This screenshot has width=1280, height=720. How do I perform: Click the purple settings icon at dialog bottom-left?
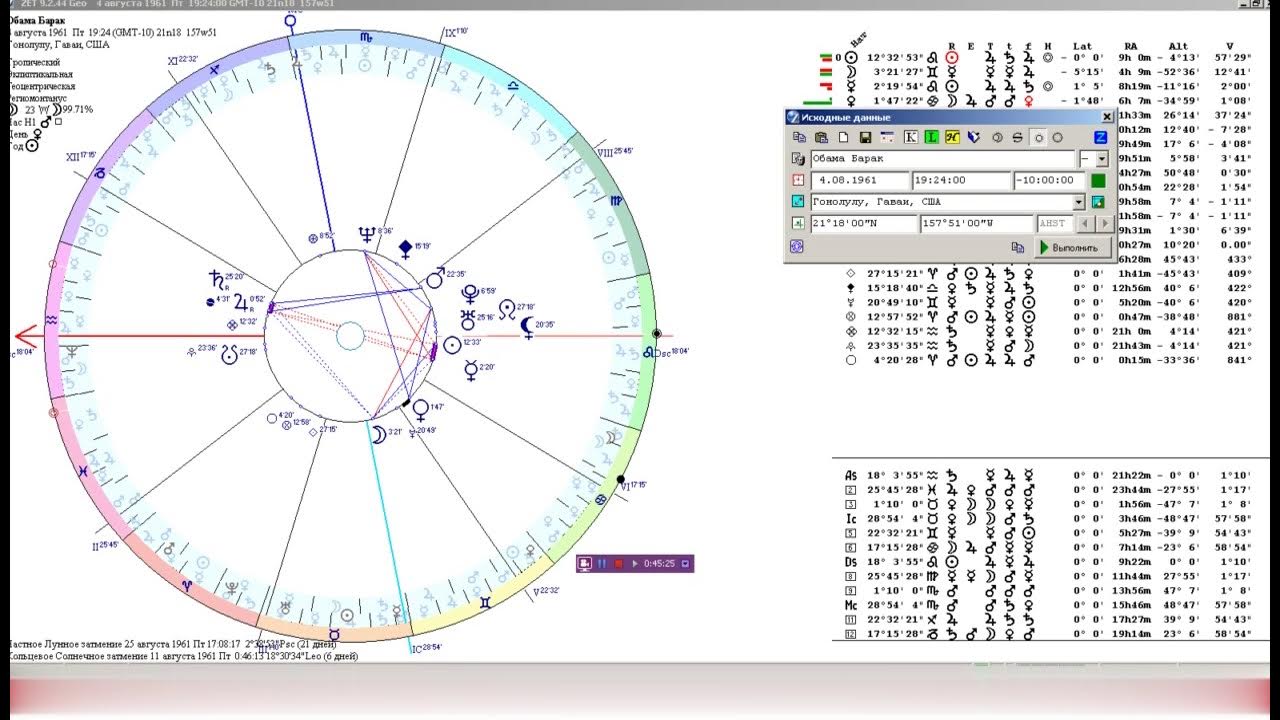click(797, 247)
